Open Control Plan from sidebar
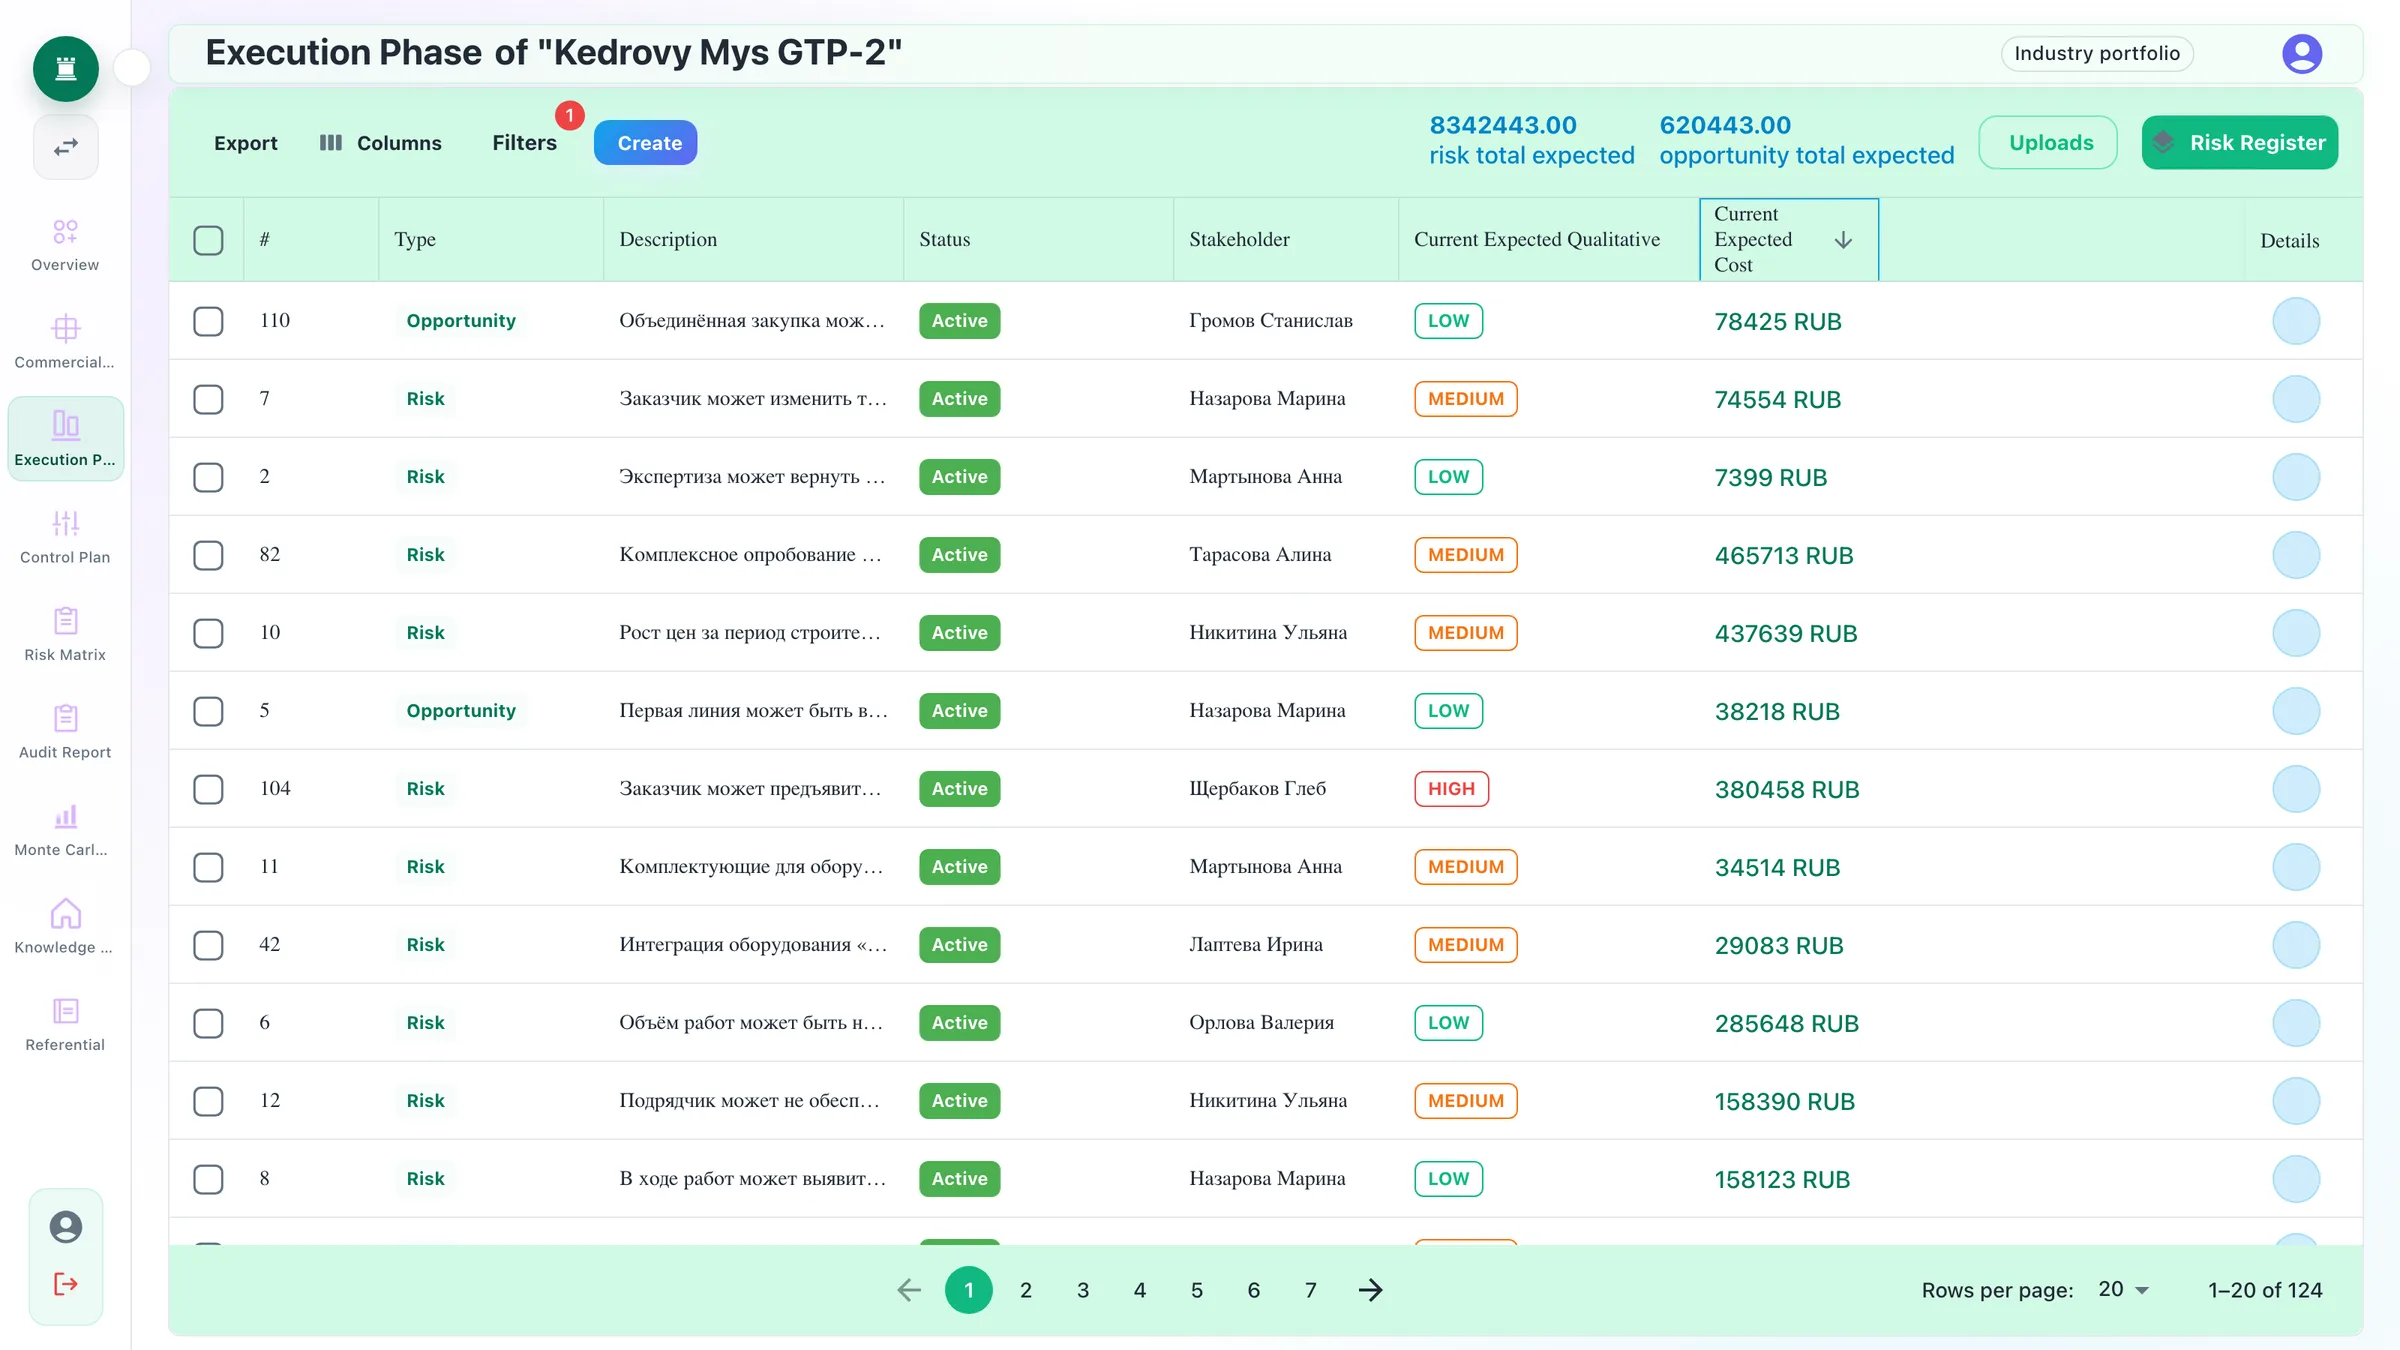Image resolution: width=2400 pixels, height=1350 pixels. pyautogui.click(x=65, y=537)
